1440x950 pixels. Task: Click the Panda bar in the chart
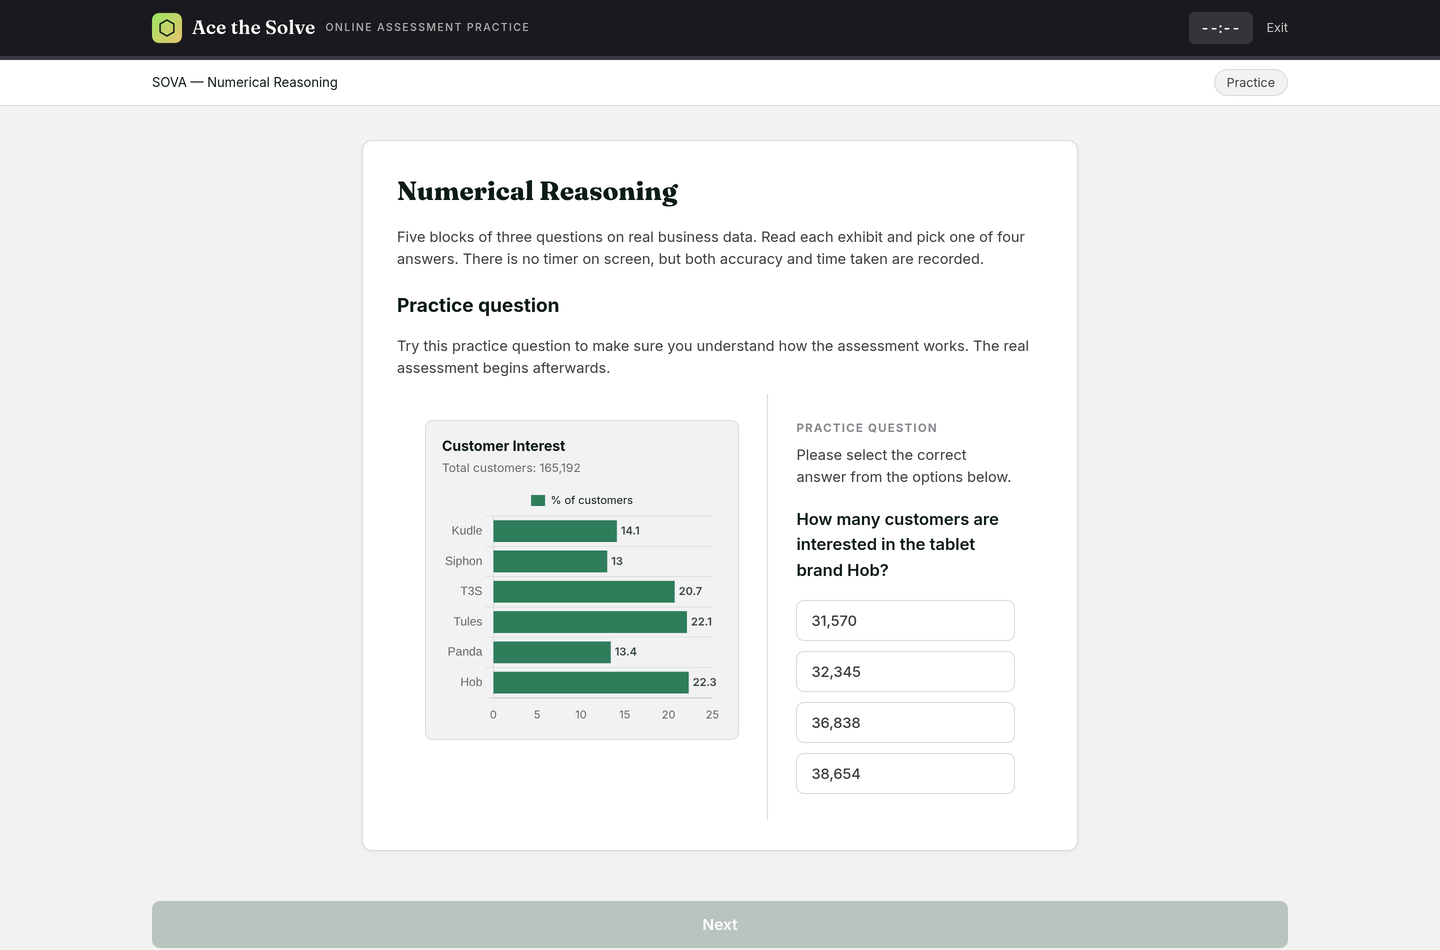[x=552, y=652]
